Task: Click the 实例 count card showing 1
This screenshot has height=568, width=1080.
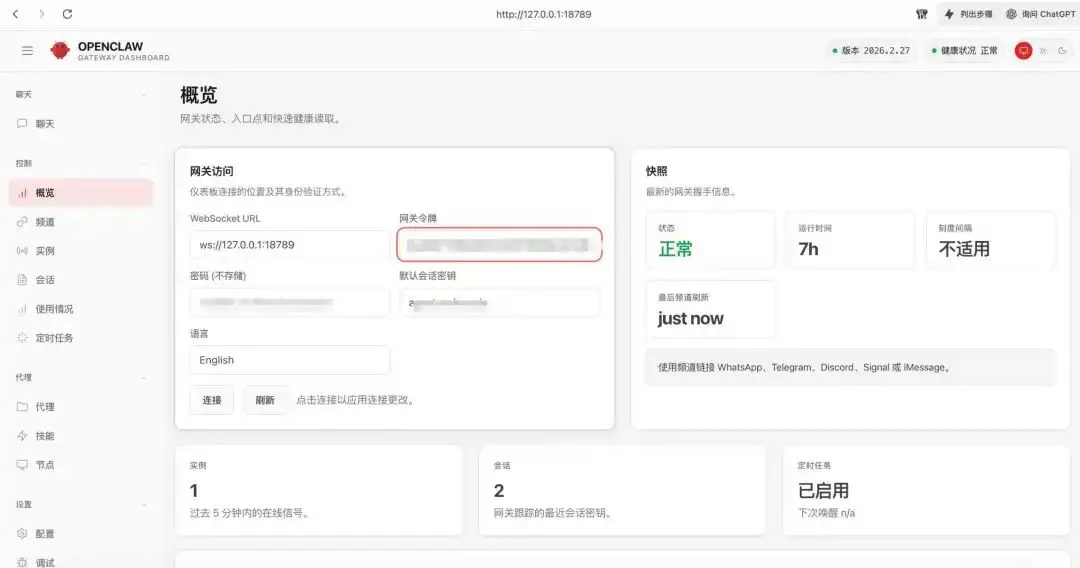Action: [319, 490]
